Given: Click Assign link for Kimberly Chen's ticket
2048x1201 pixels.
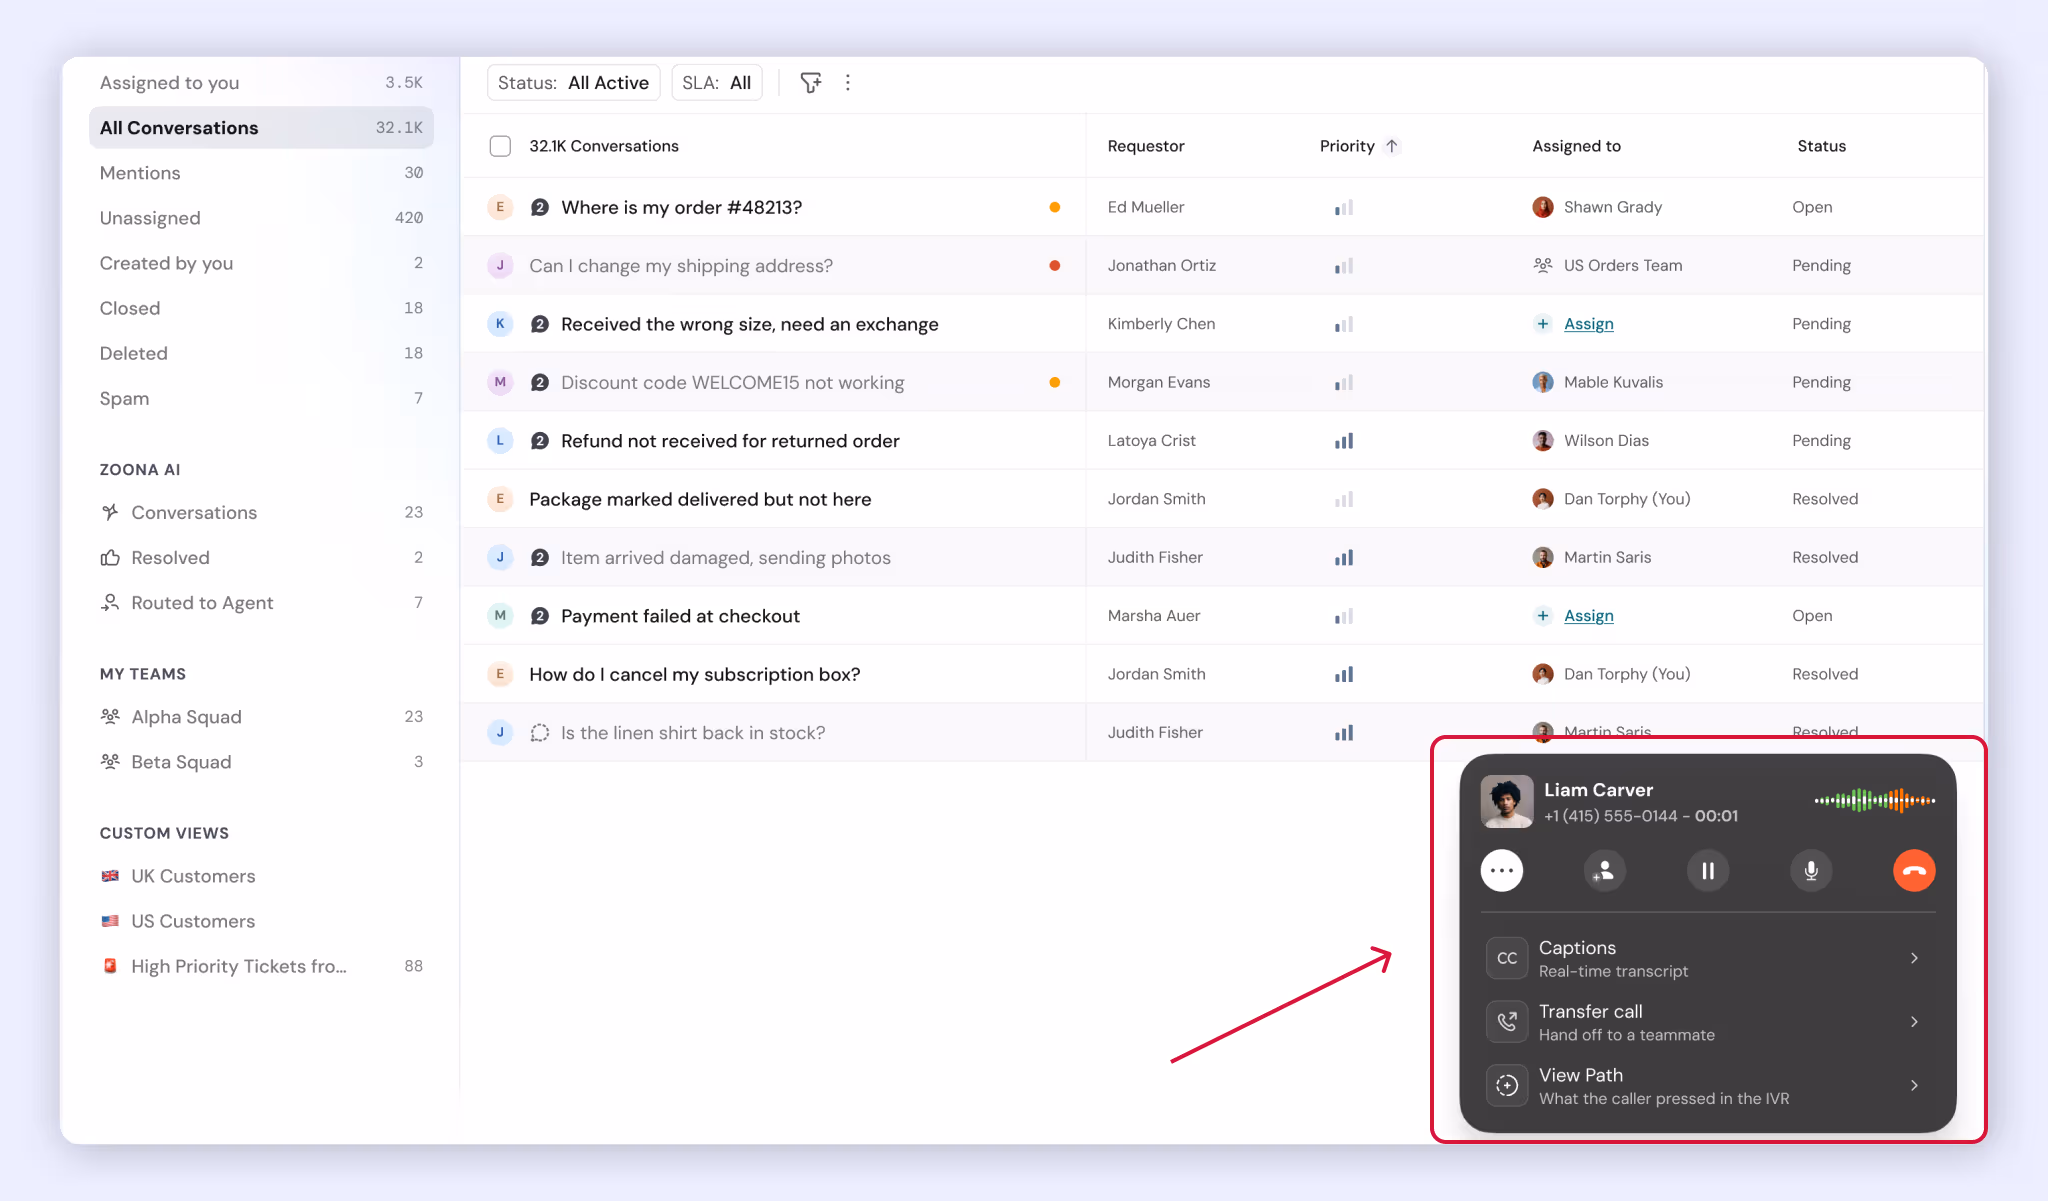Looking at the screenshot, I should pyautogui.click(x=1589, y=324).
